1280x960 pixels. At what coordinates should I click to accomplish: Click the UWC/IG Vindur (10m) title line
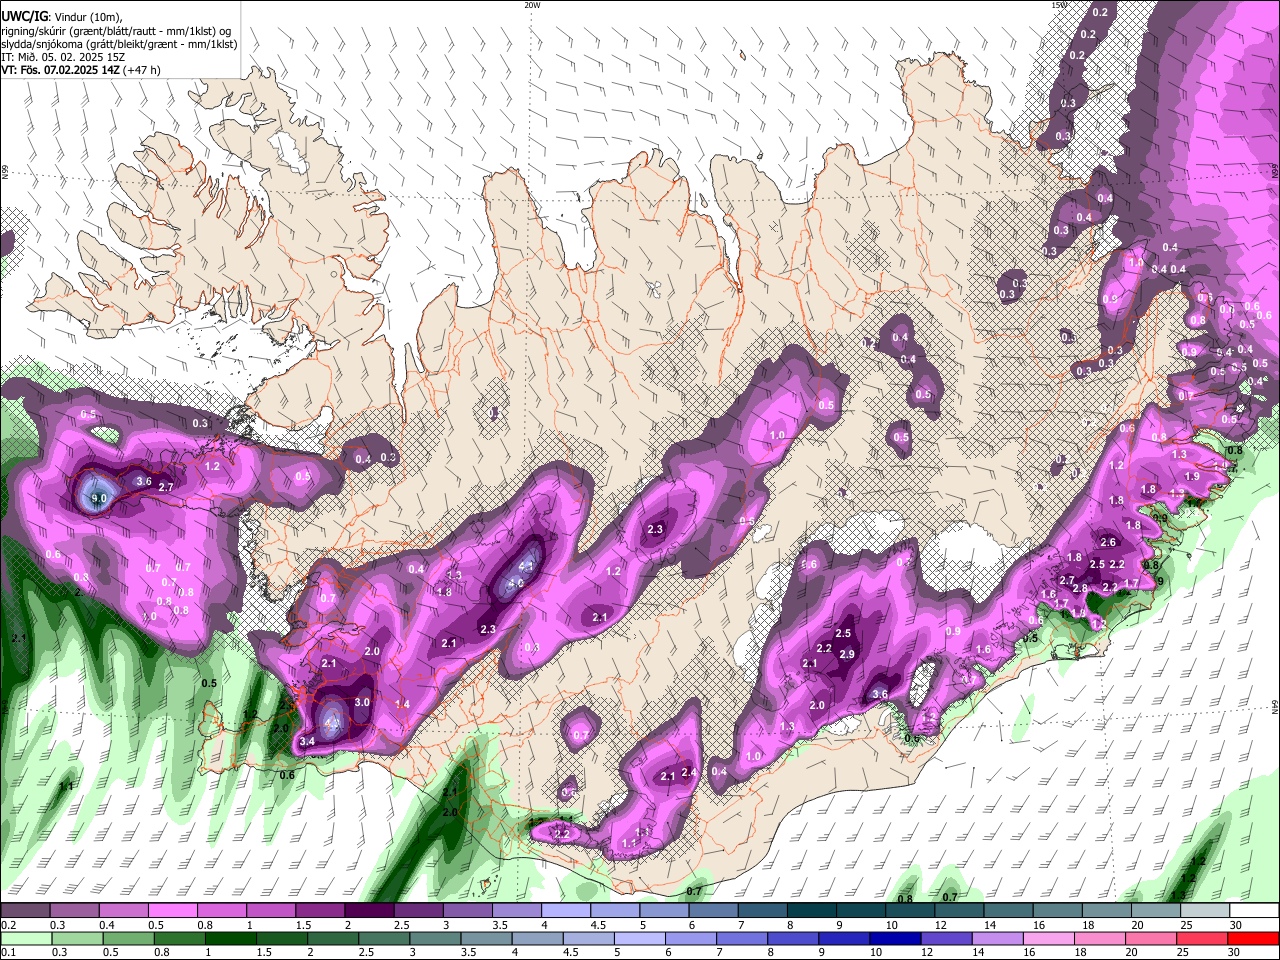point(61,16)
